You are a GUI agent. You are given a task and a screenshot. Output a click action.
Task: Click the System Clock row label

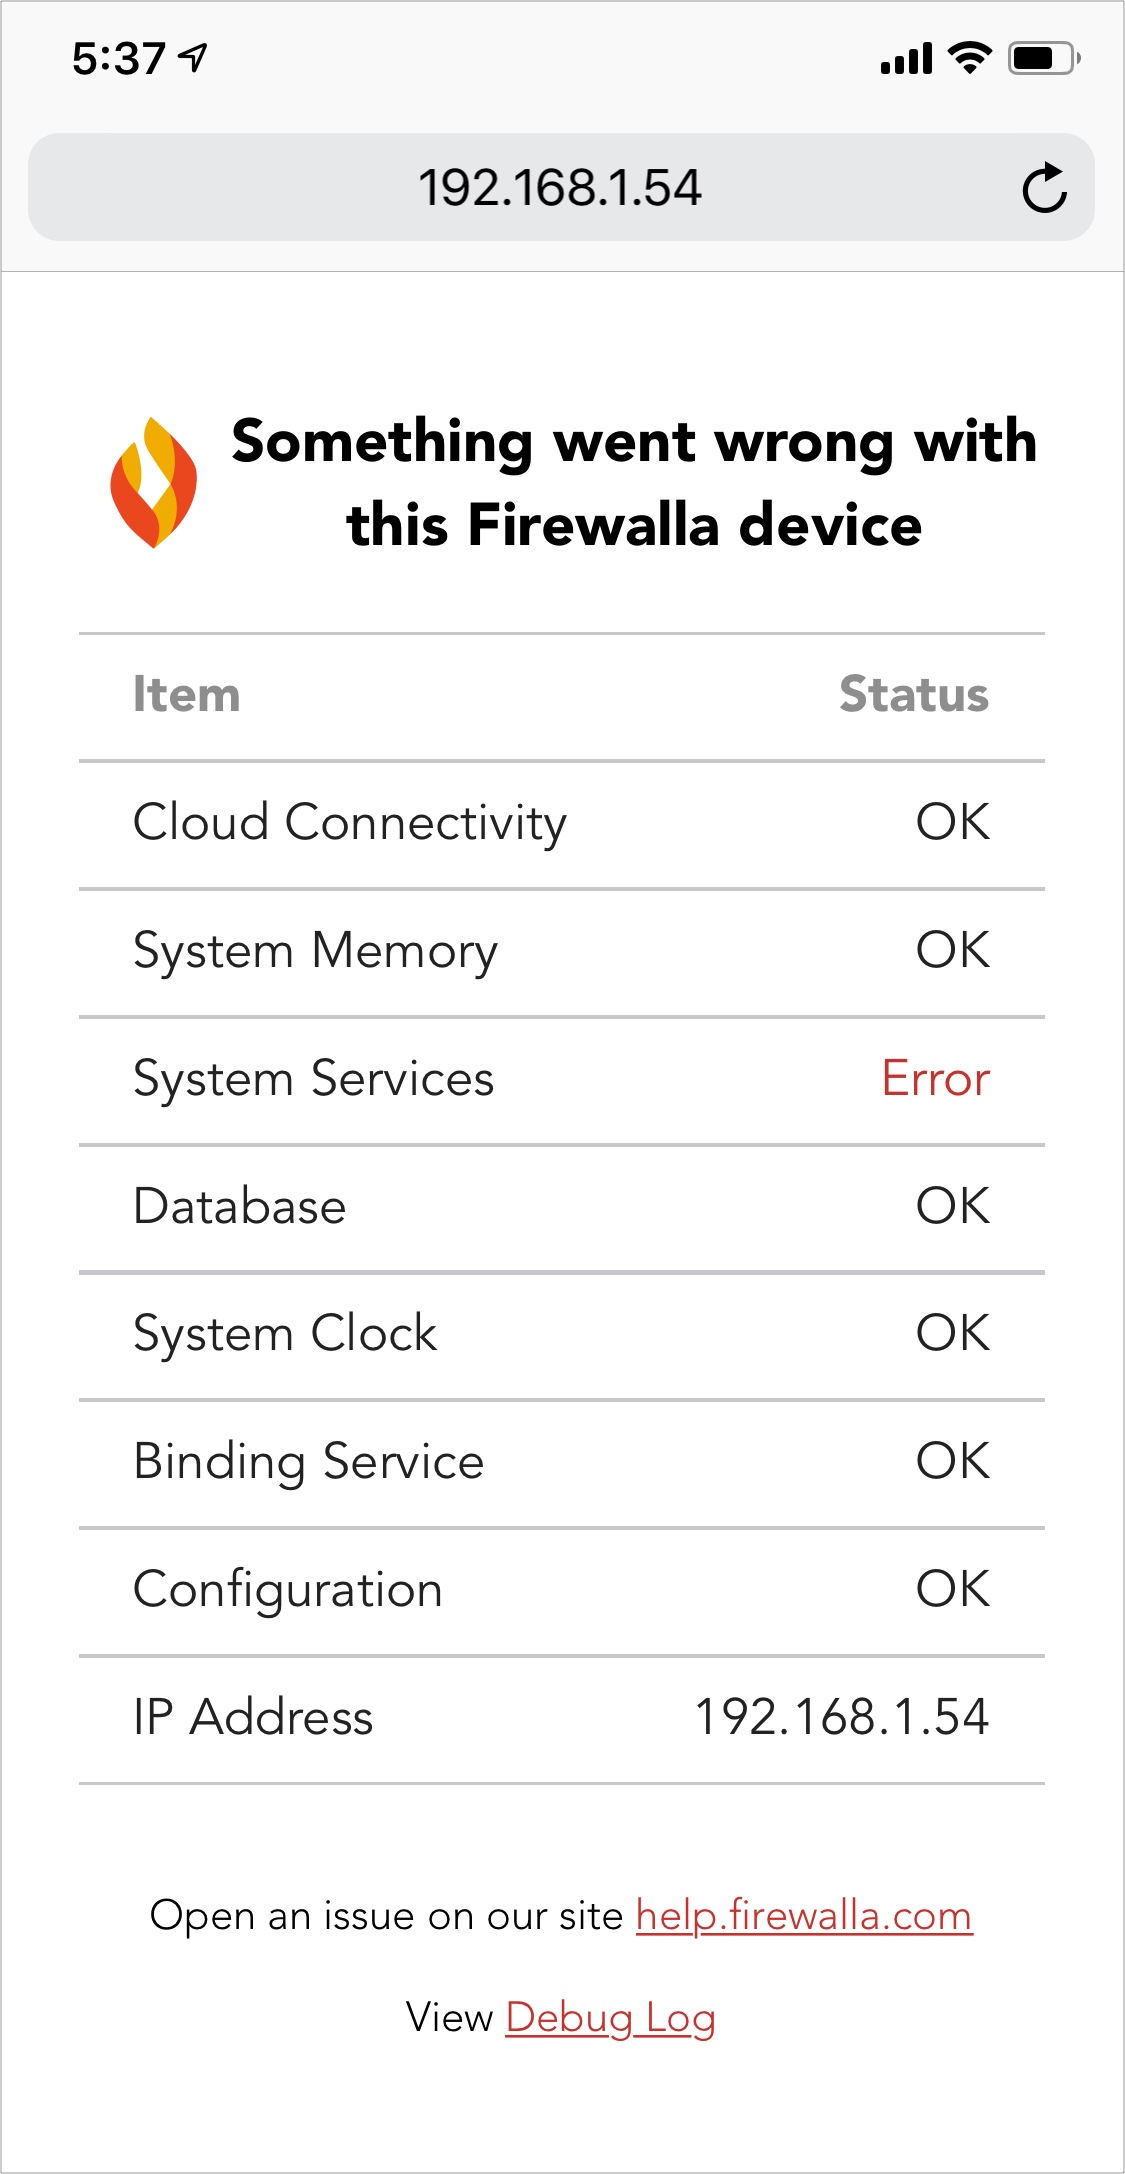(x=285, y=1335)
